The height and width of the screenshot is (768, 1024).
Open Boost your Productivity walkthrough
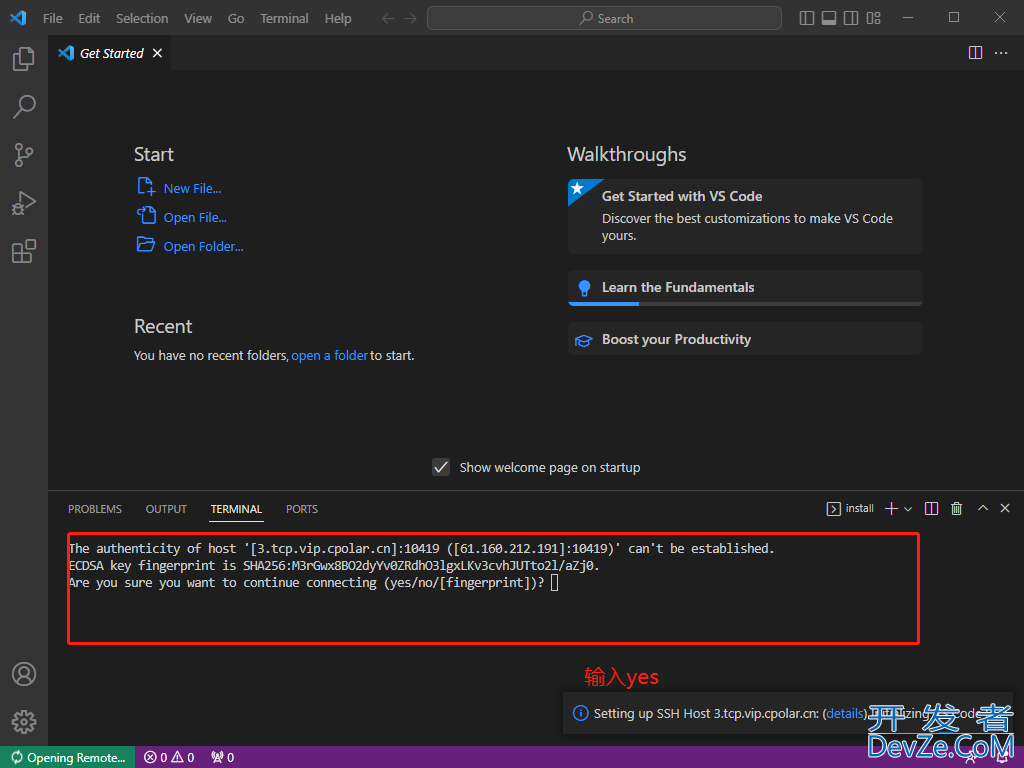(745, 339)
